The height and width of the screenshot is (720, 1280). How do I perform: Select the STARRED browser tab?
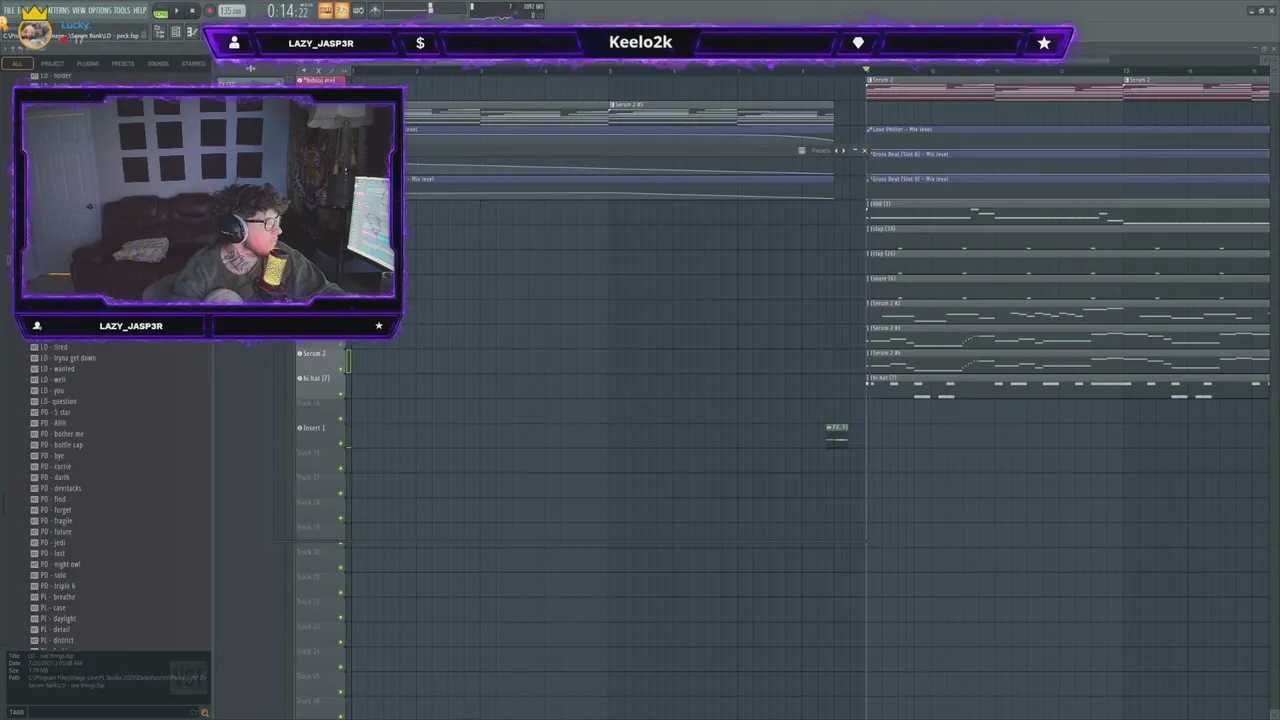[x=193, y=63]
